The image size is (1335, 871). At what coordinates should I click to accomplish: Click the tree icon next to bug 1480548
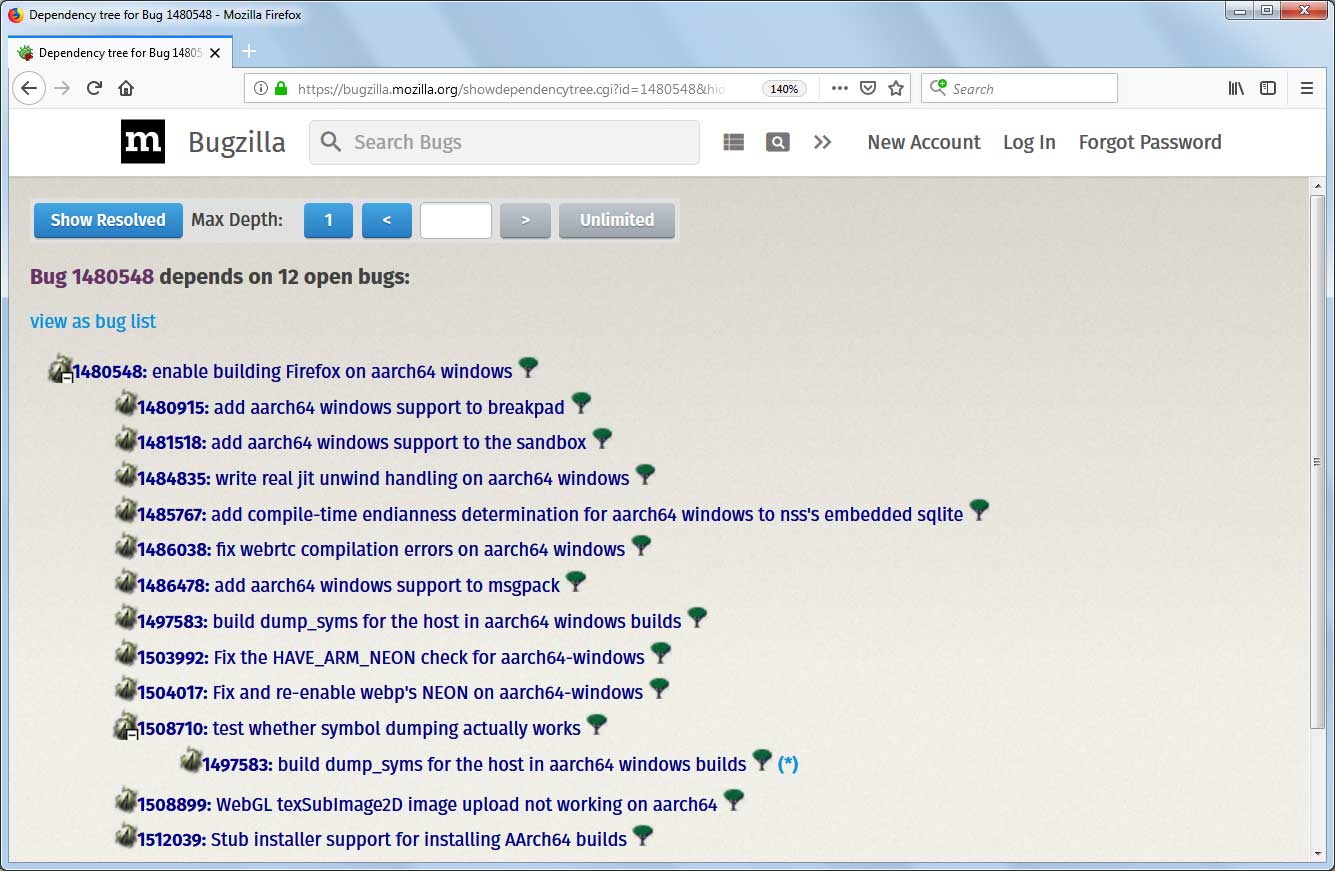pos(529,368)
